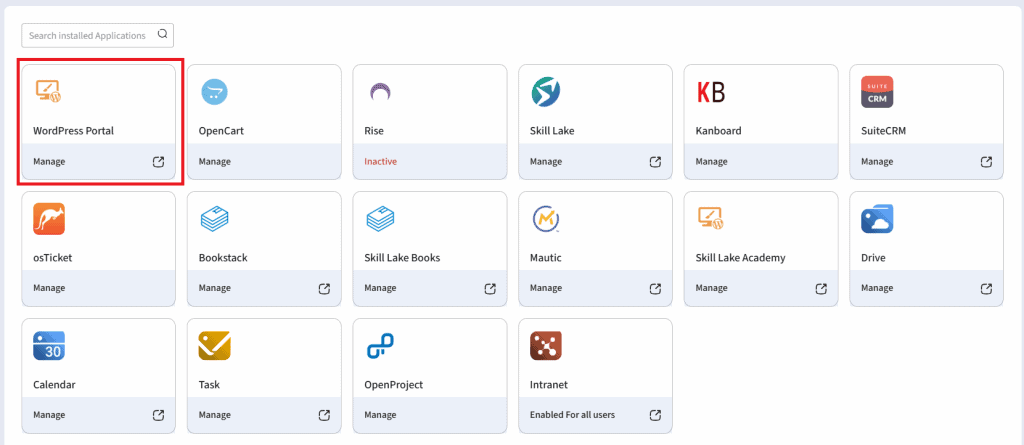Click Manage under Kanboard

711,162
